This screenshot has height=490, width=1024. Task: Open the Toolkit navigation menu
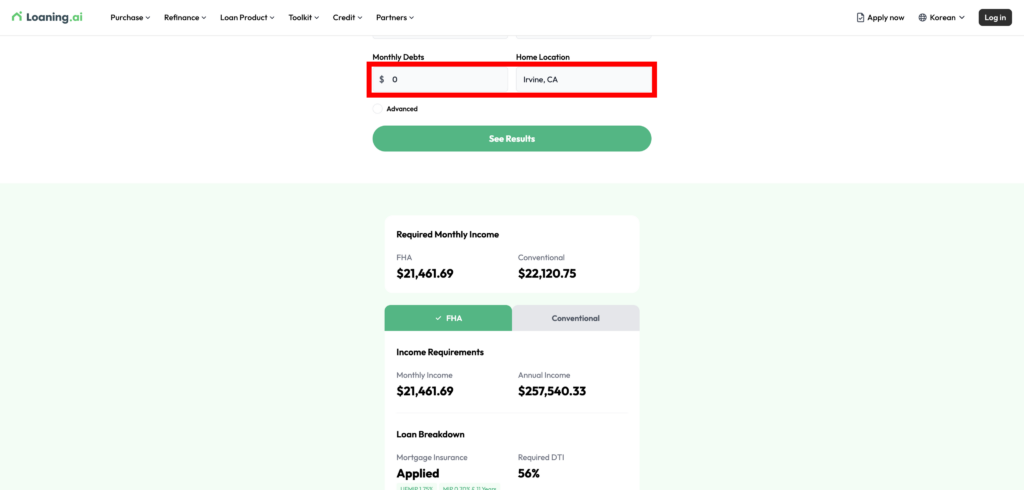coord(304,18)
